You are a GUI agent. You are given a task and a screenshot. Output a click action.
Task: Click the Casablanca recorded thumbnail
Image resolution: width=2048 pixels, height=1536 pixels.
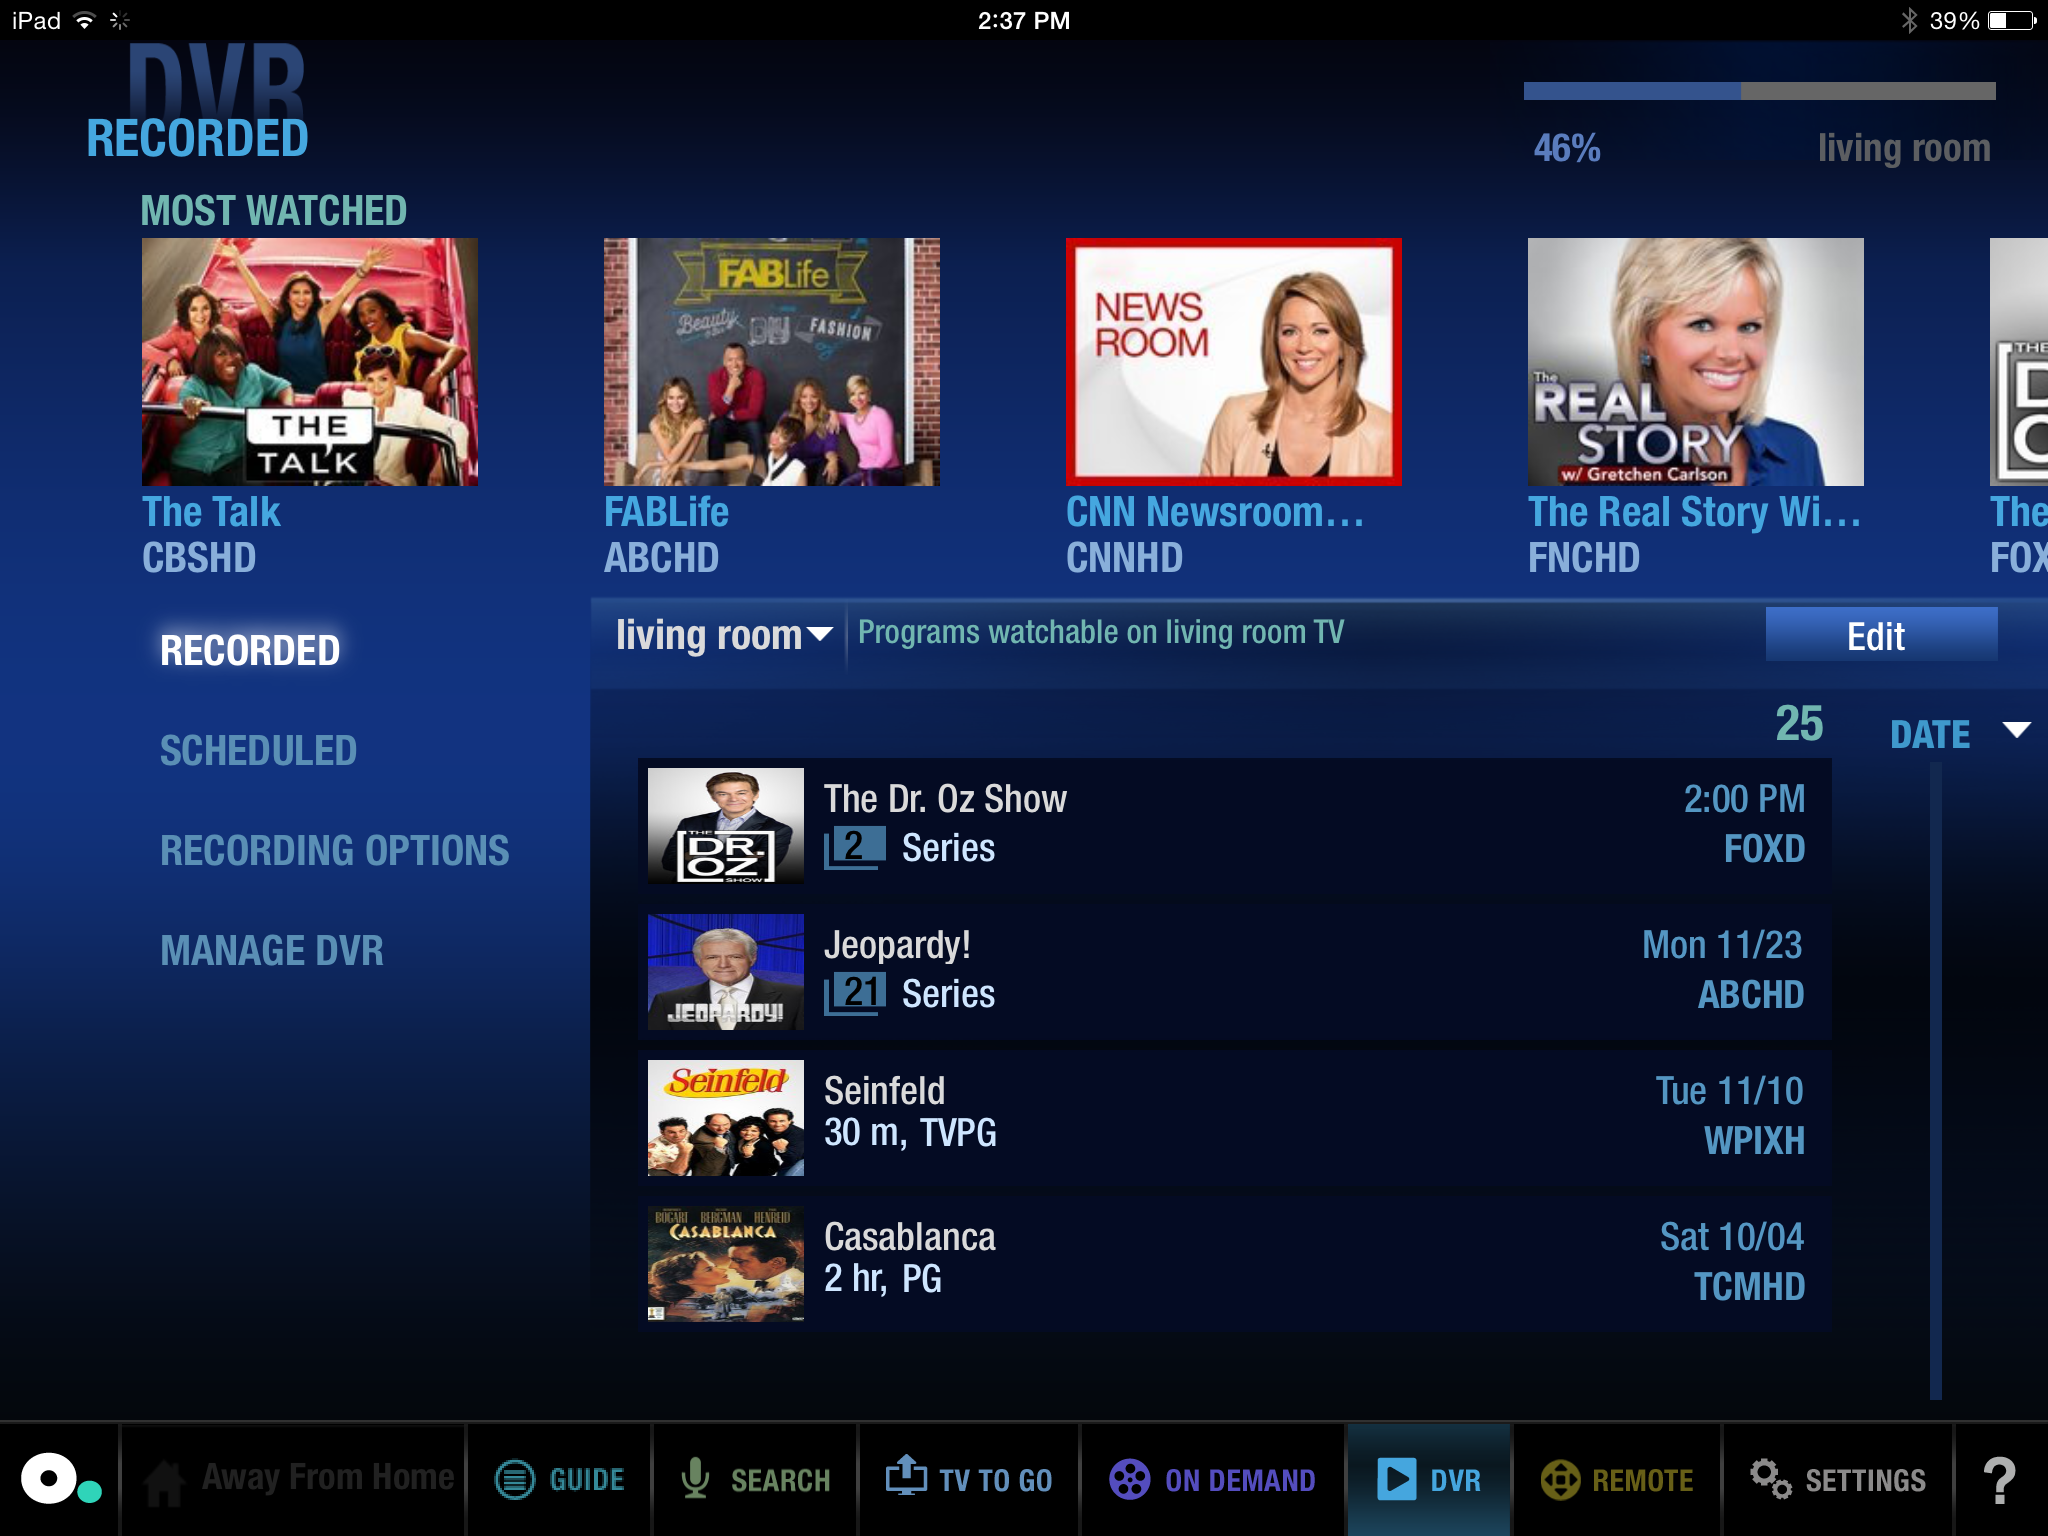(726, 1260)
